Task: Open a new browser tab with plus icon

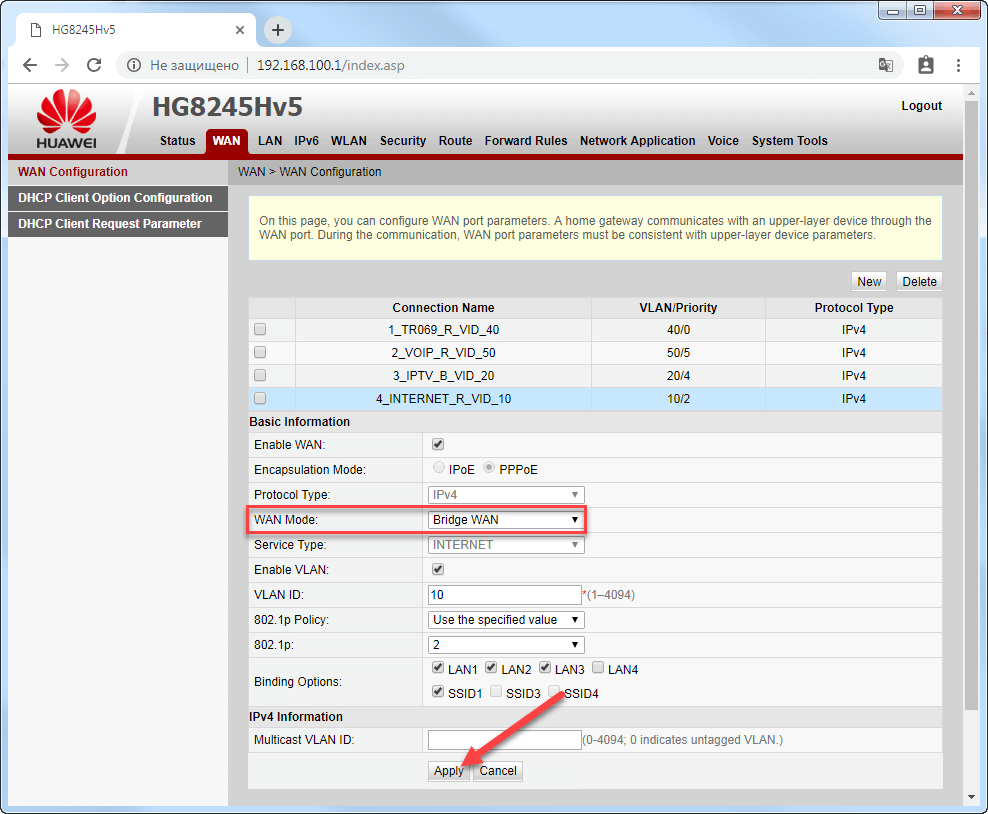Action: [277, 30]
